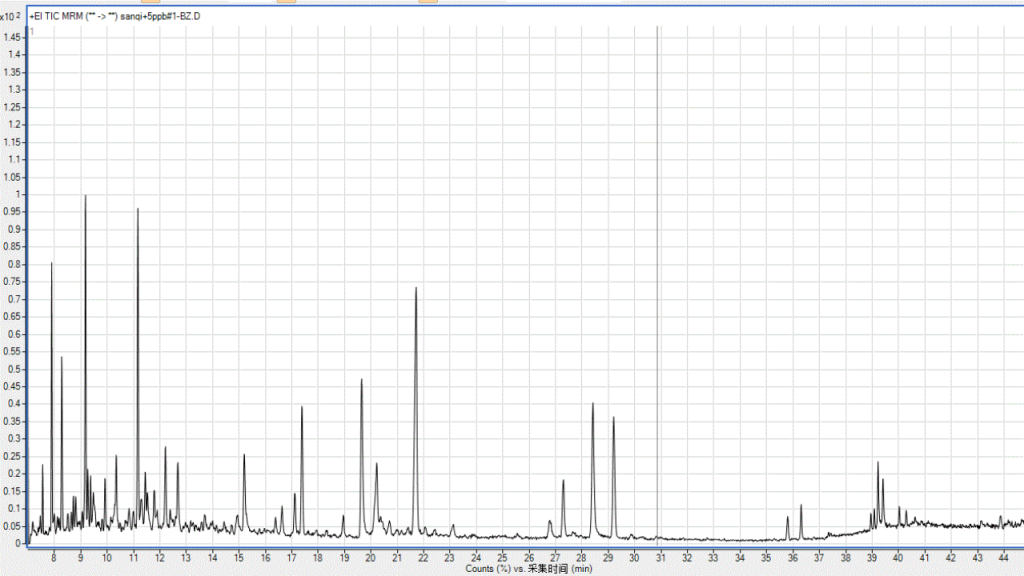Viewport: 1024px width, 576px height.
Task: Click the peak apex near 11.2 min
Action: coord(138,210)
